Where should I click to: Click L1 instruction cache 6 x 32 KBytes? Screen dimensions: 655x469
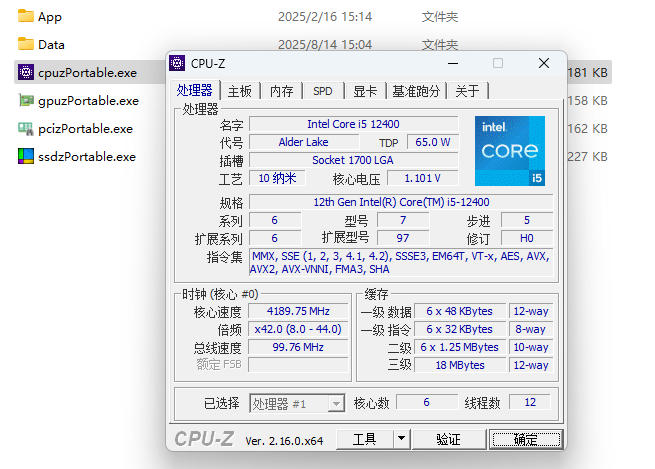pos(460,329)
